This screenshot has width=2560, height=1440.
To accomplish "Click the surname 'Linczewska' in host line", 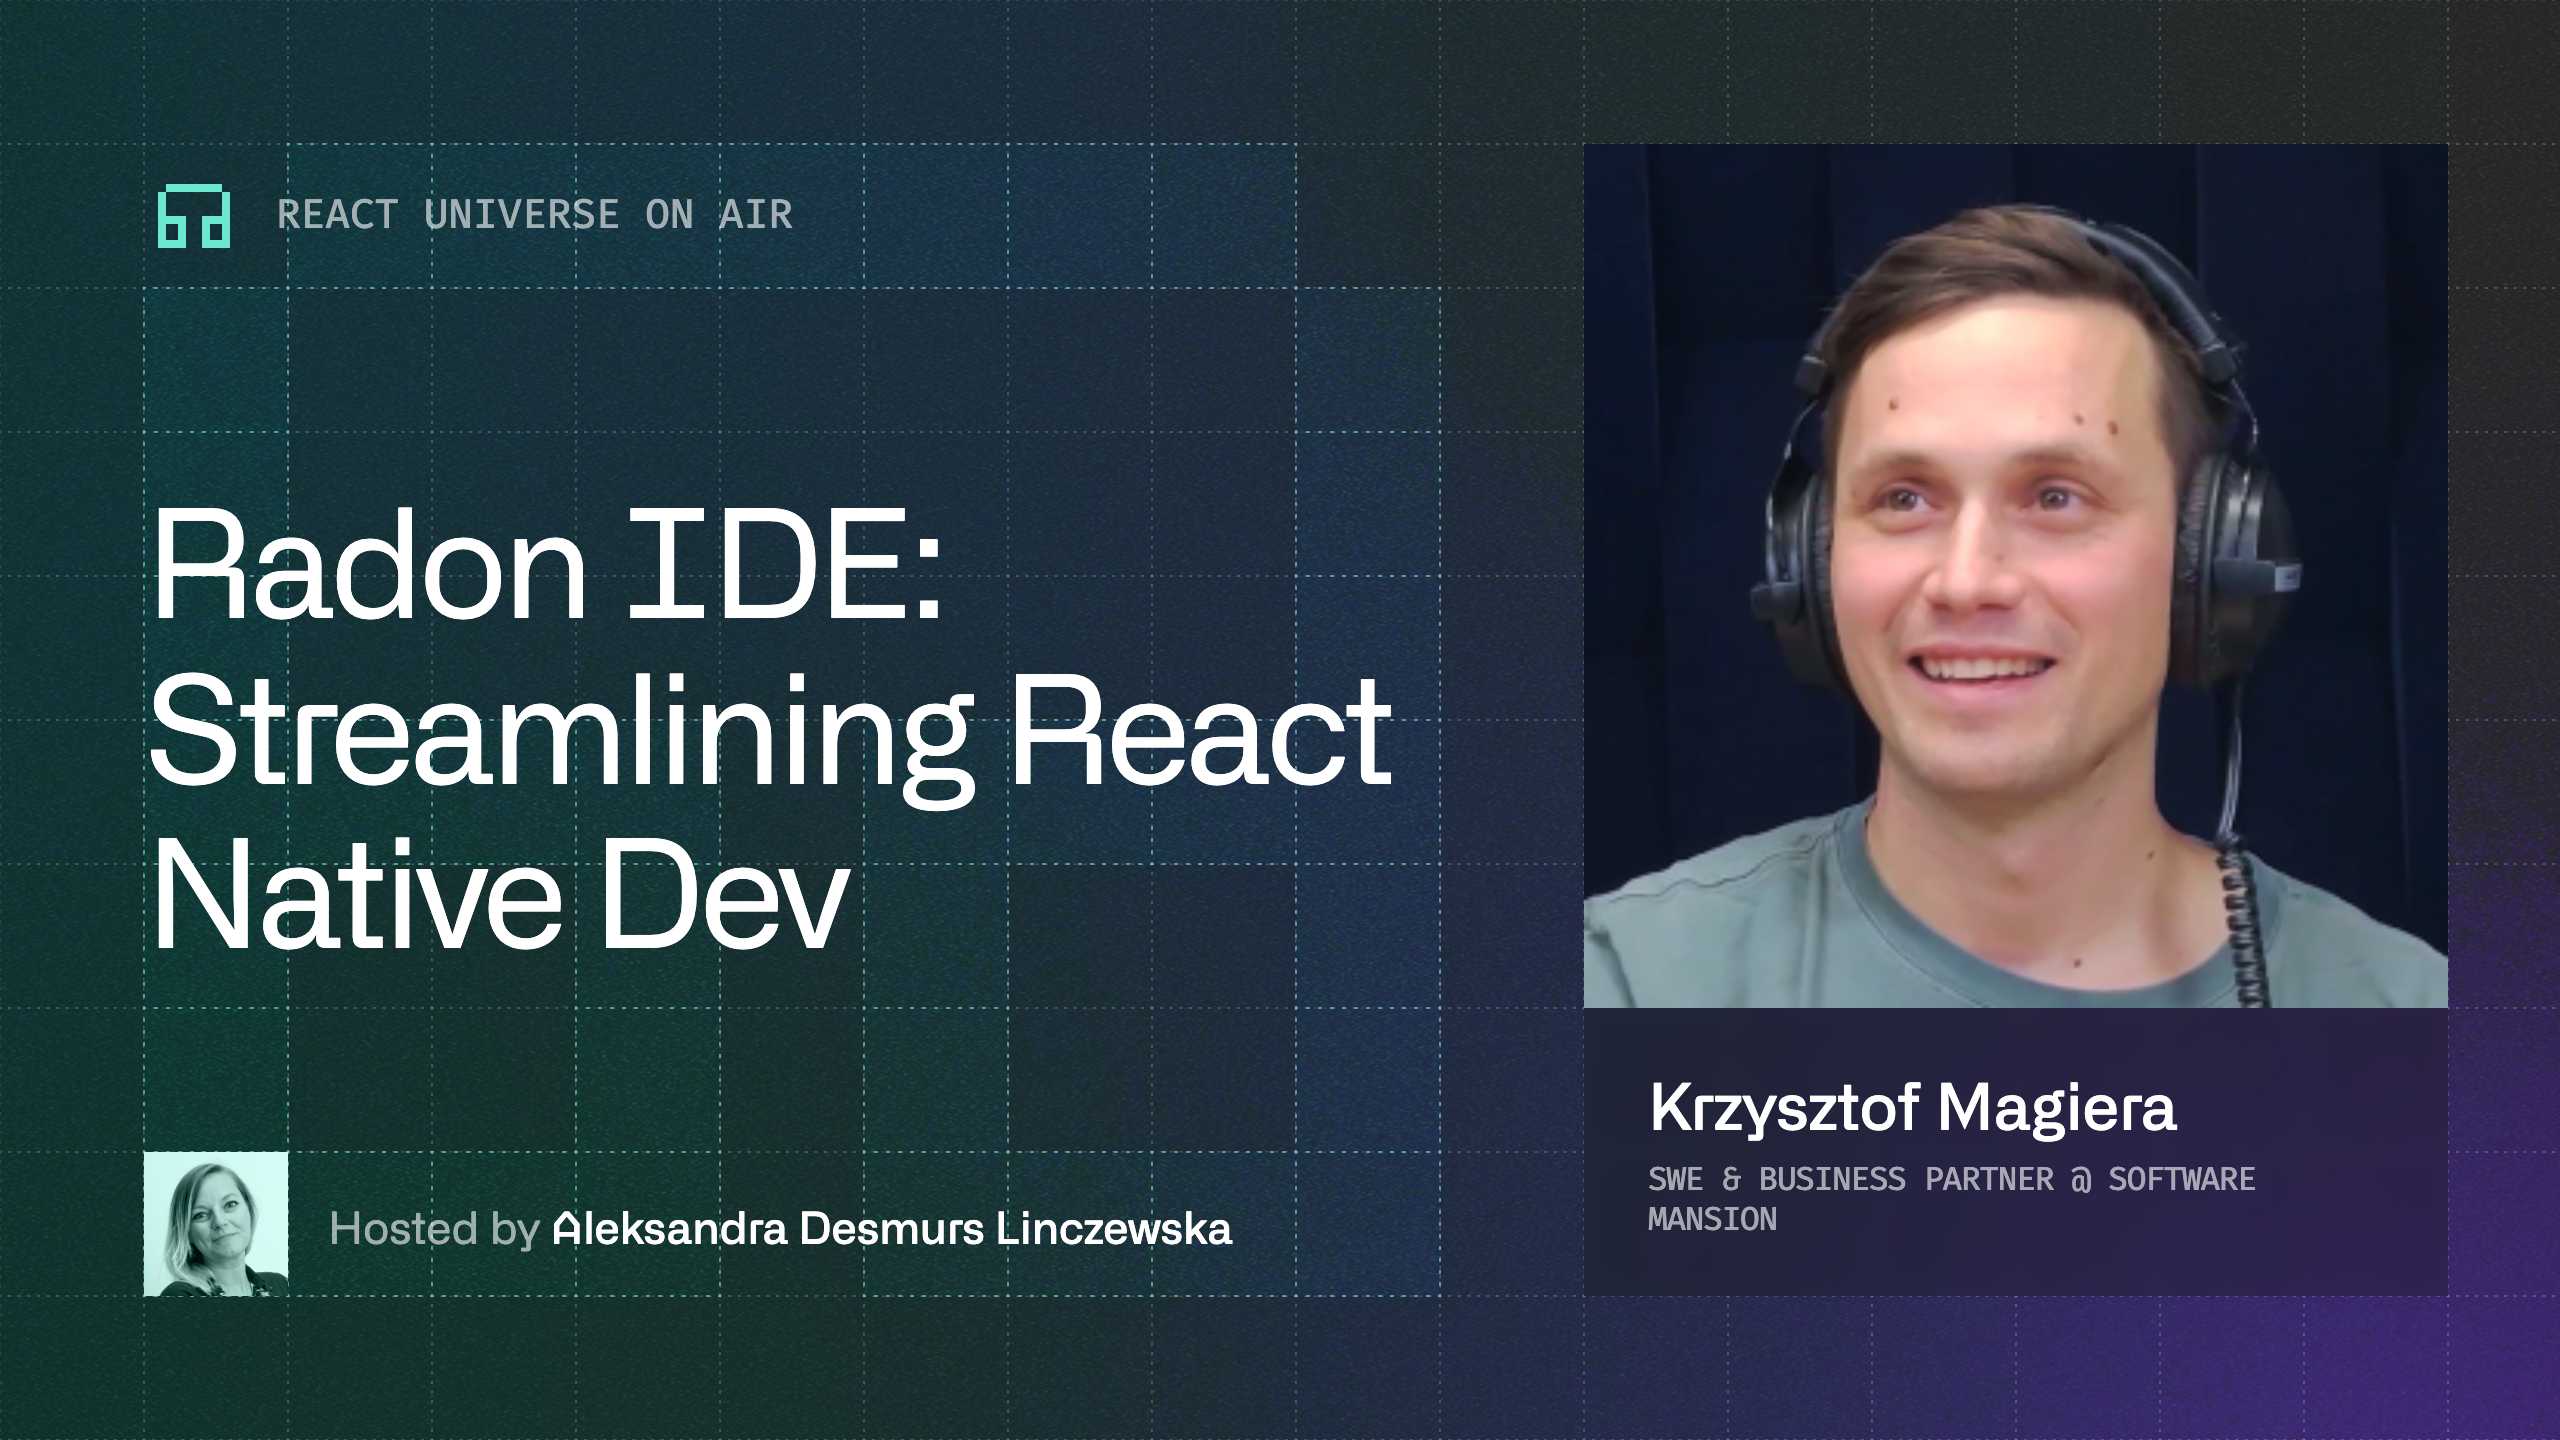I will tap(1113, 1229).
